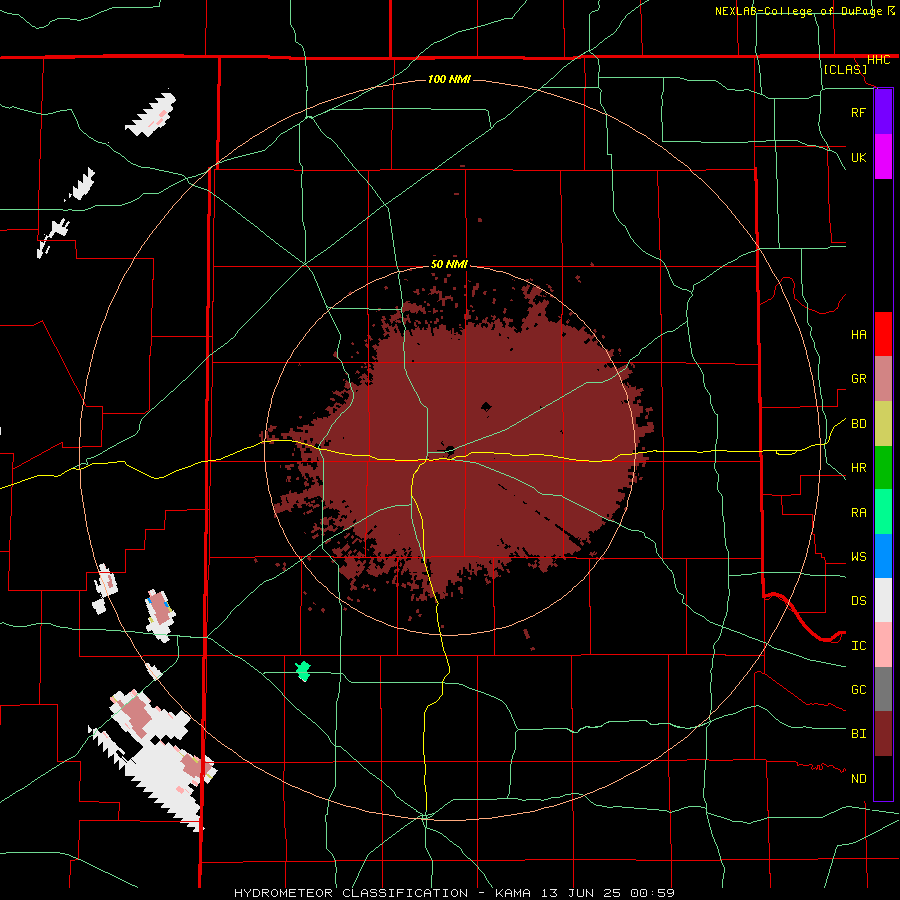The height and width of the screenshot is (900, 900).
Task: Click the small green rain echo
Action: tap(303, 671)
